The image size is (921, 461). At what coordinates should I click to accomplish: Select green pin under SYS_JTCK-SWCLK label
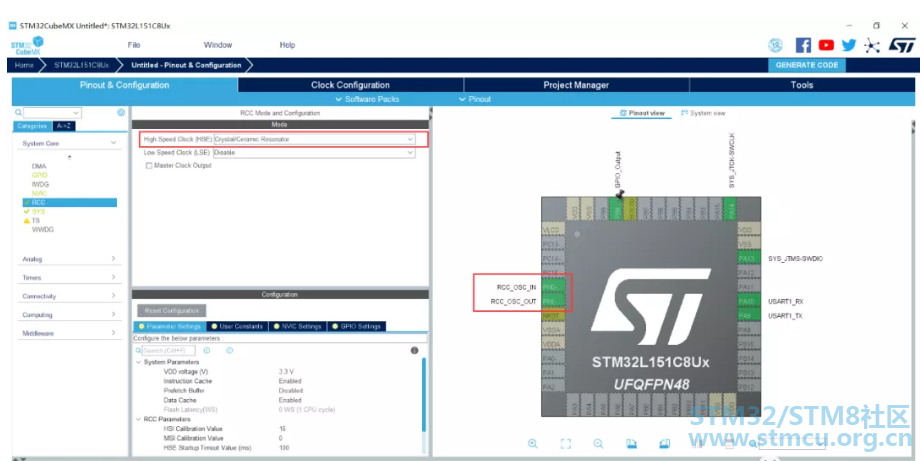pos(730,208)
